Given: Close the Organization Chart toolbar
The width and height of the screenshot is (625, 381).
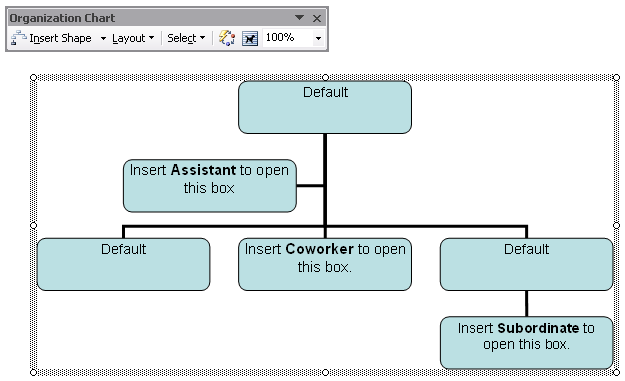Looking at the screenshot, I should pos(317,18).
